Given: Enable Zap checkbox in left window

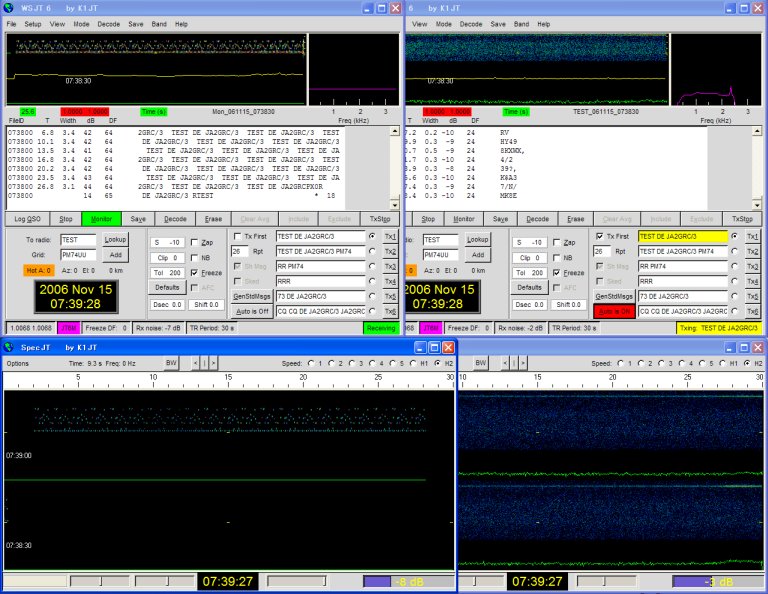Looking at the screenshot, I should click(x=194, y=242).
